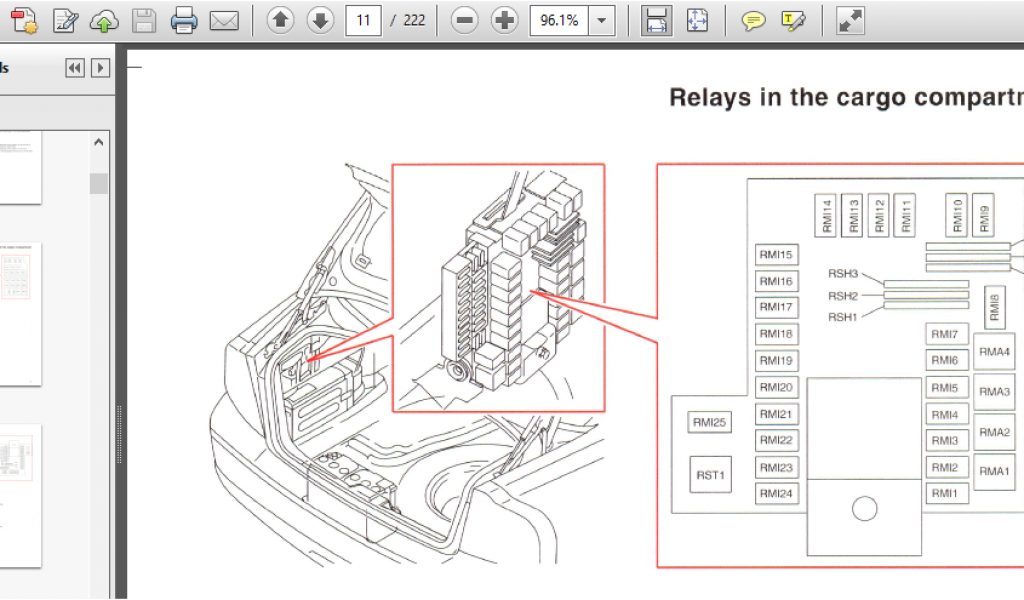1024x600 pixels.
Task: Click the zoom level field showing 96.1%
Action: point(558,20)
